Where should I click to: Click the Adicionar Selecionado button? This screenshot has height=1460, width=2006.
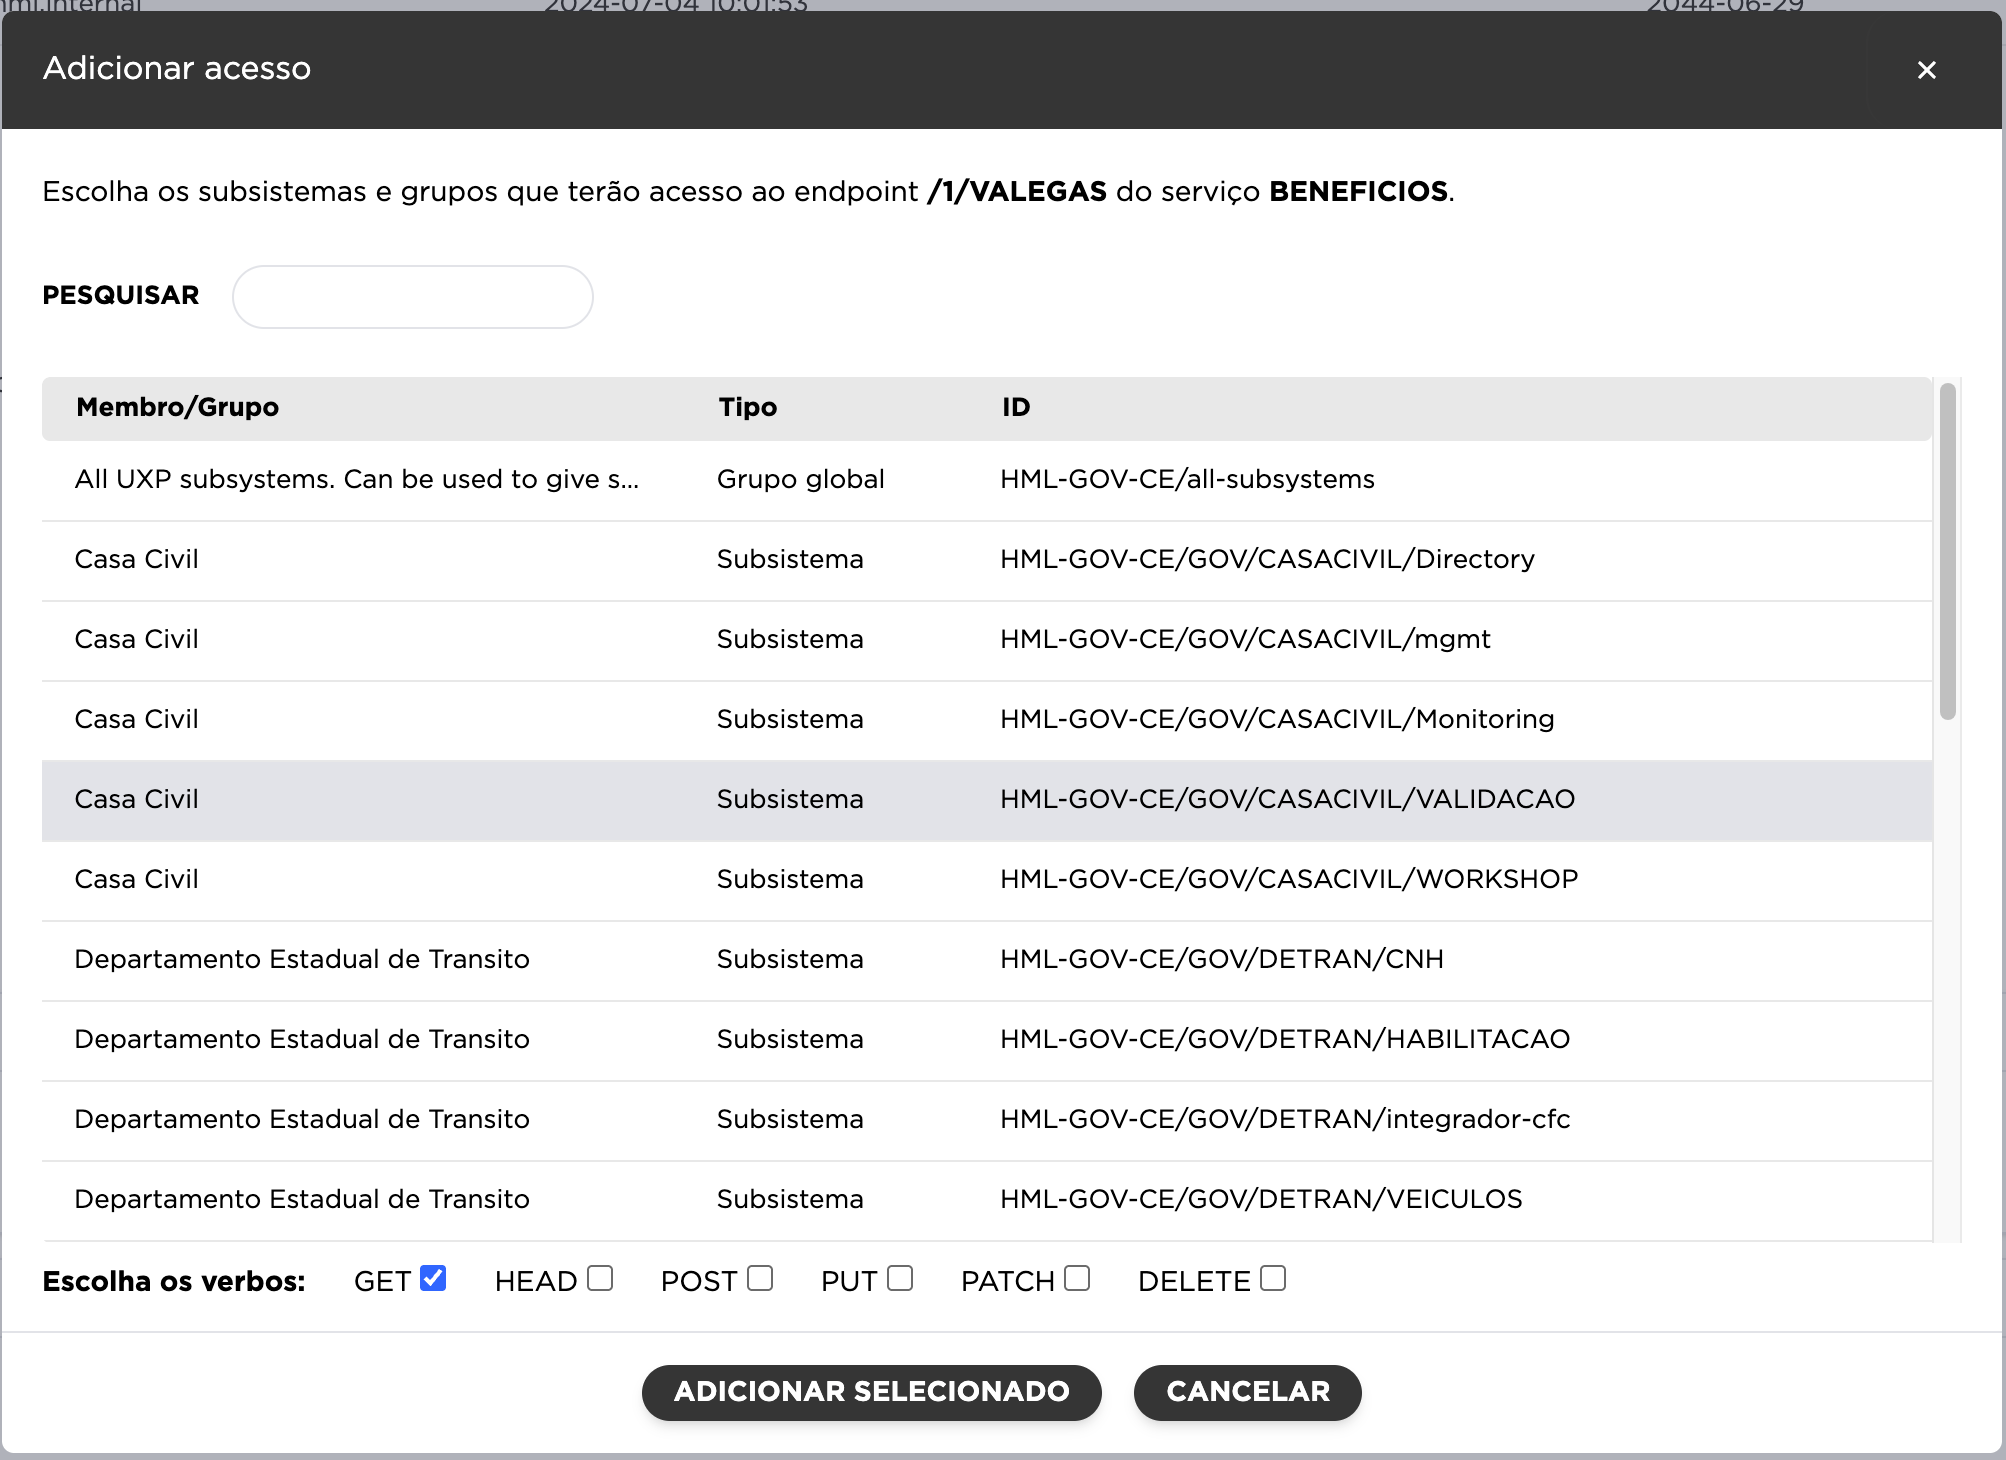(x=871, y=1392)
